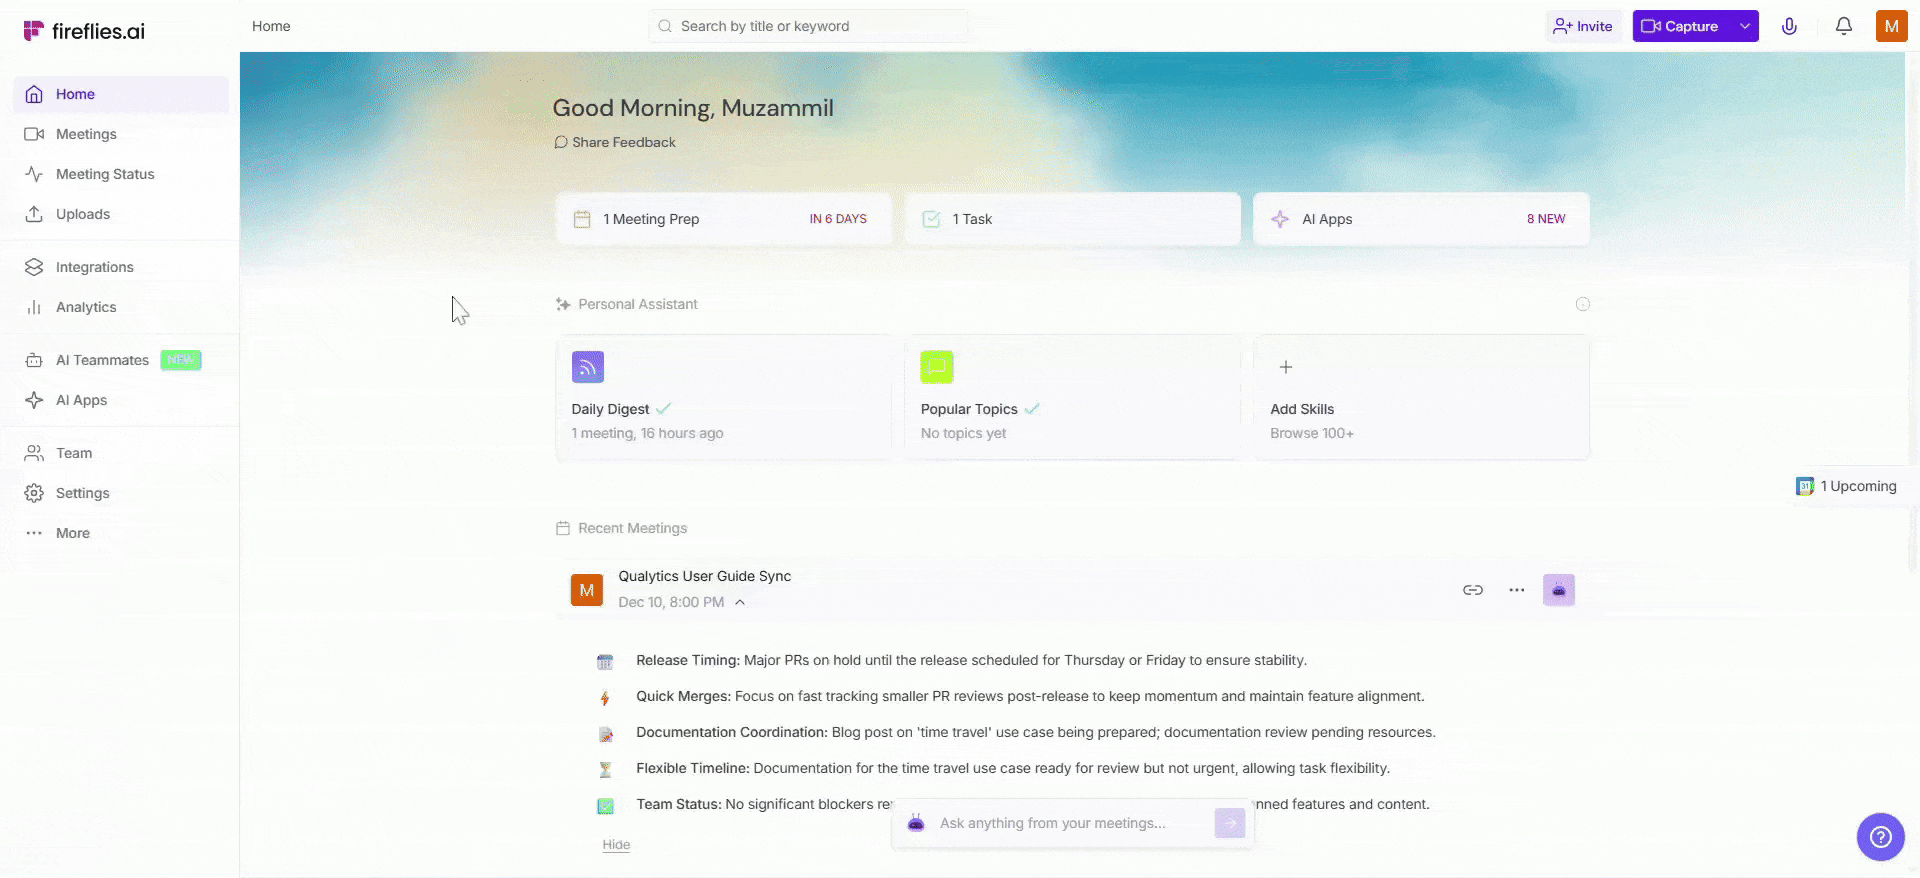Screen dimensions: 1920x878
Task: Open AI Teammates in the sidebar
Action: point(121,360)
